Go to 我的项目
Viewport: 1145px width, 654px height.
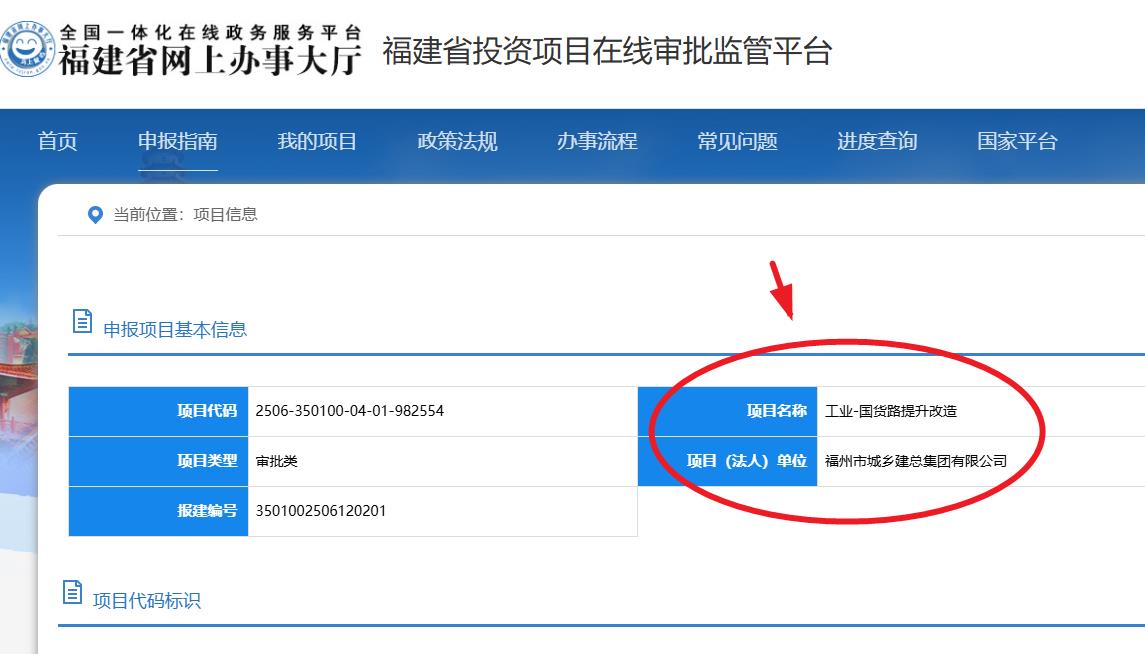tap(317, 141)
